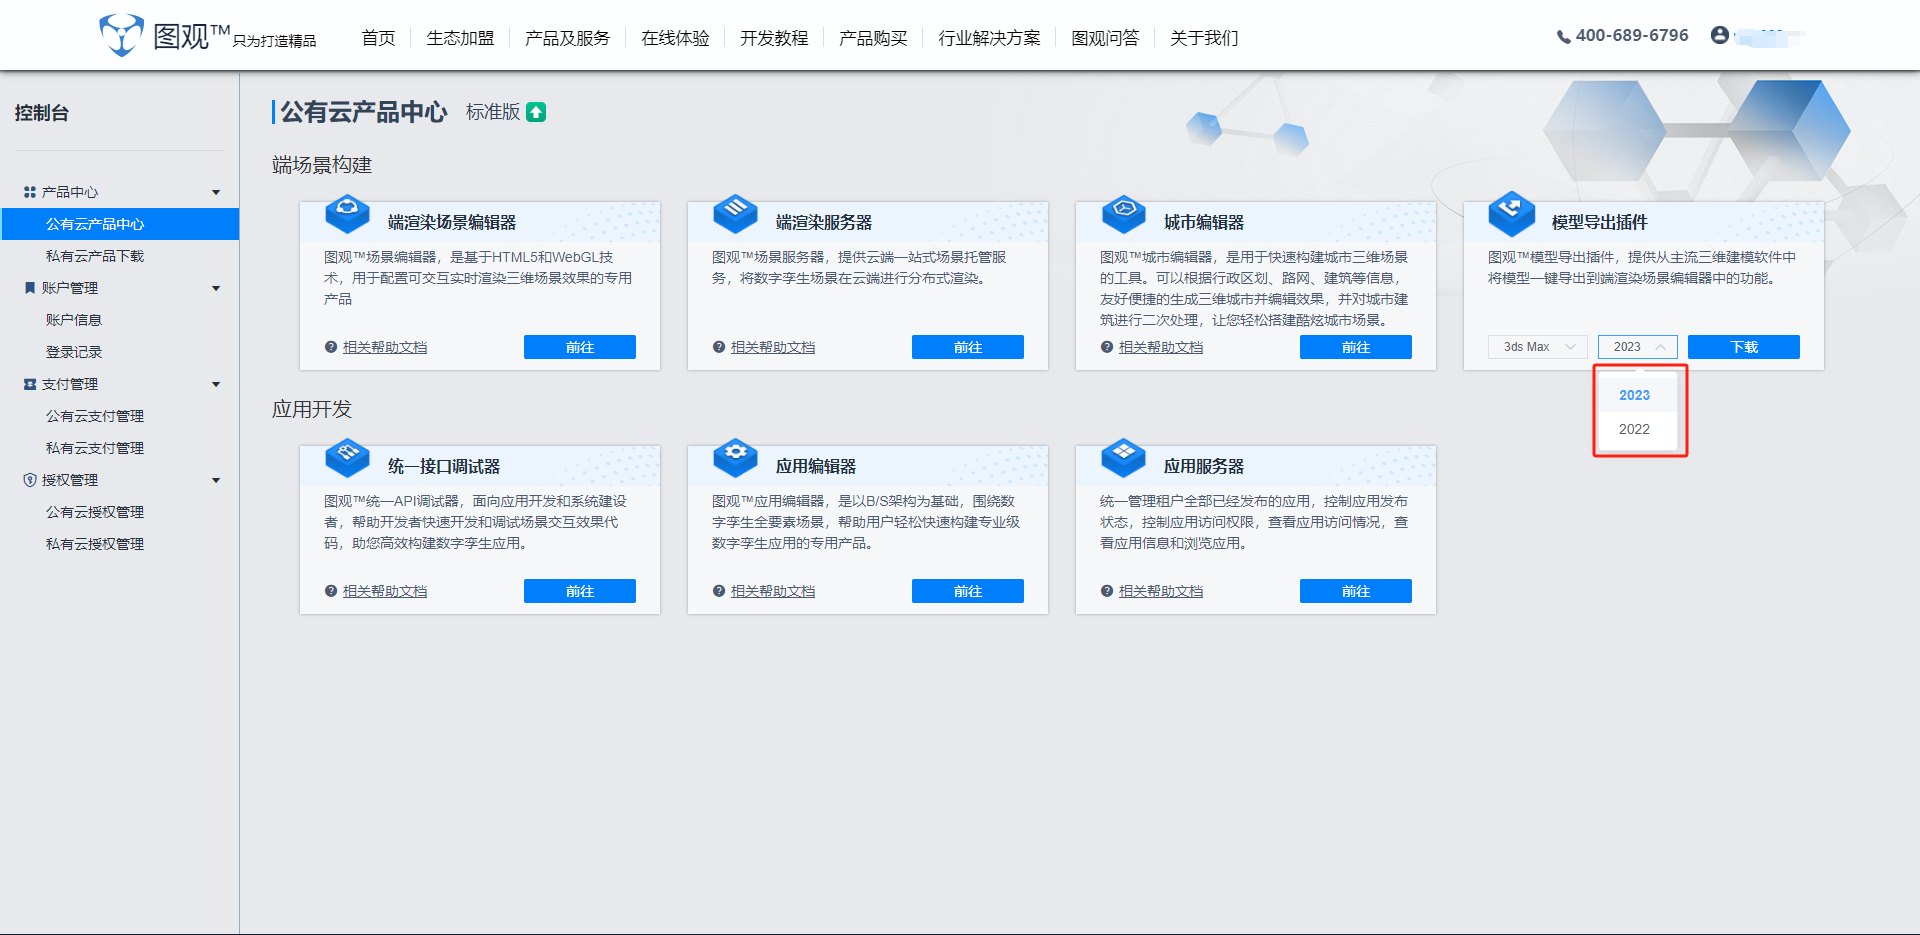Click the 产品中心 grid icon in sidebar
1920x935 pixels.
point(30,192)
